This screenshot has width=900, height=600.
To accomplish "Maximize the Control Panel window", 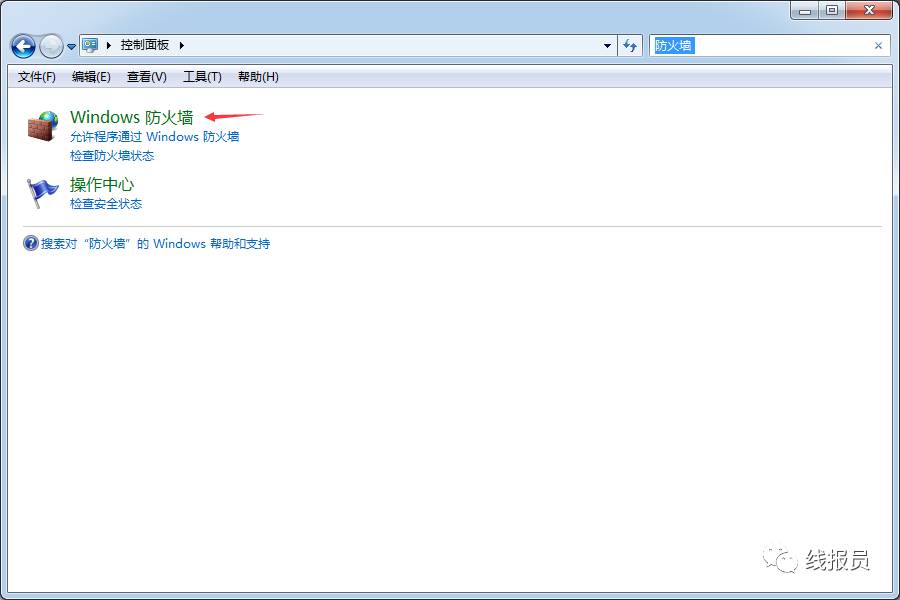I will (832, 10).
